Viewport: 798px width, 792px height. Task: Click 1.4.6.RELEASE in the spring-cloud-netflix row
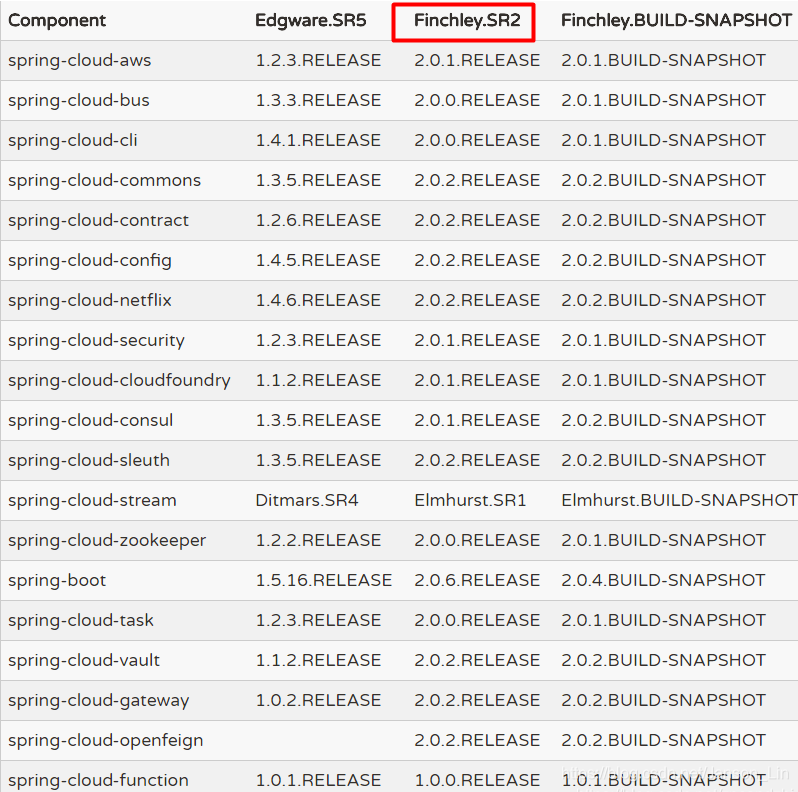[318, 300]
